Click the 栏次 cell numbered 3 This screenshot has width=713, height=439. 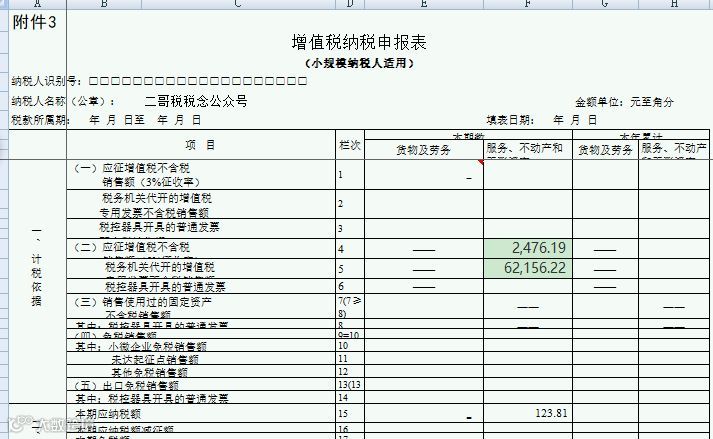tap(350, 229)
